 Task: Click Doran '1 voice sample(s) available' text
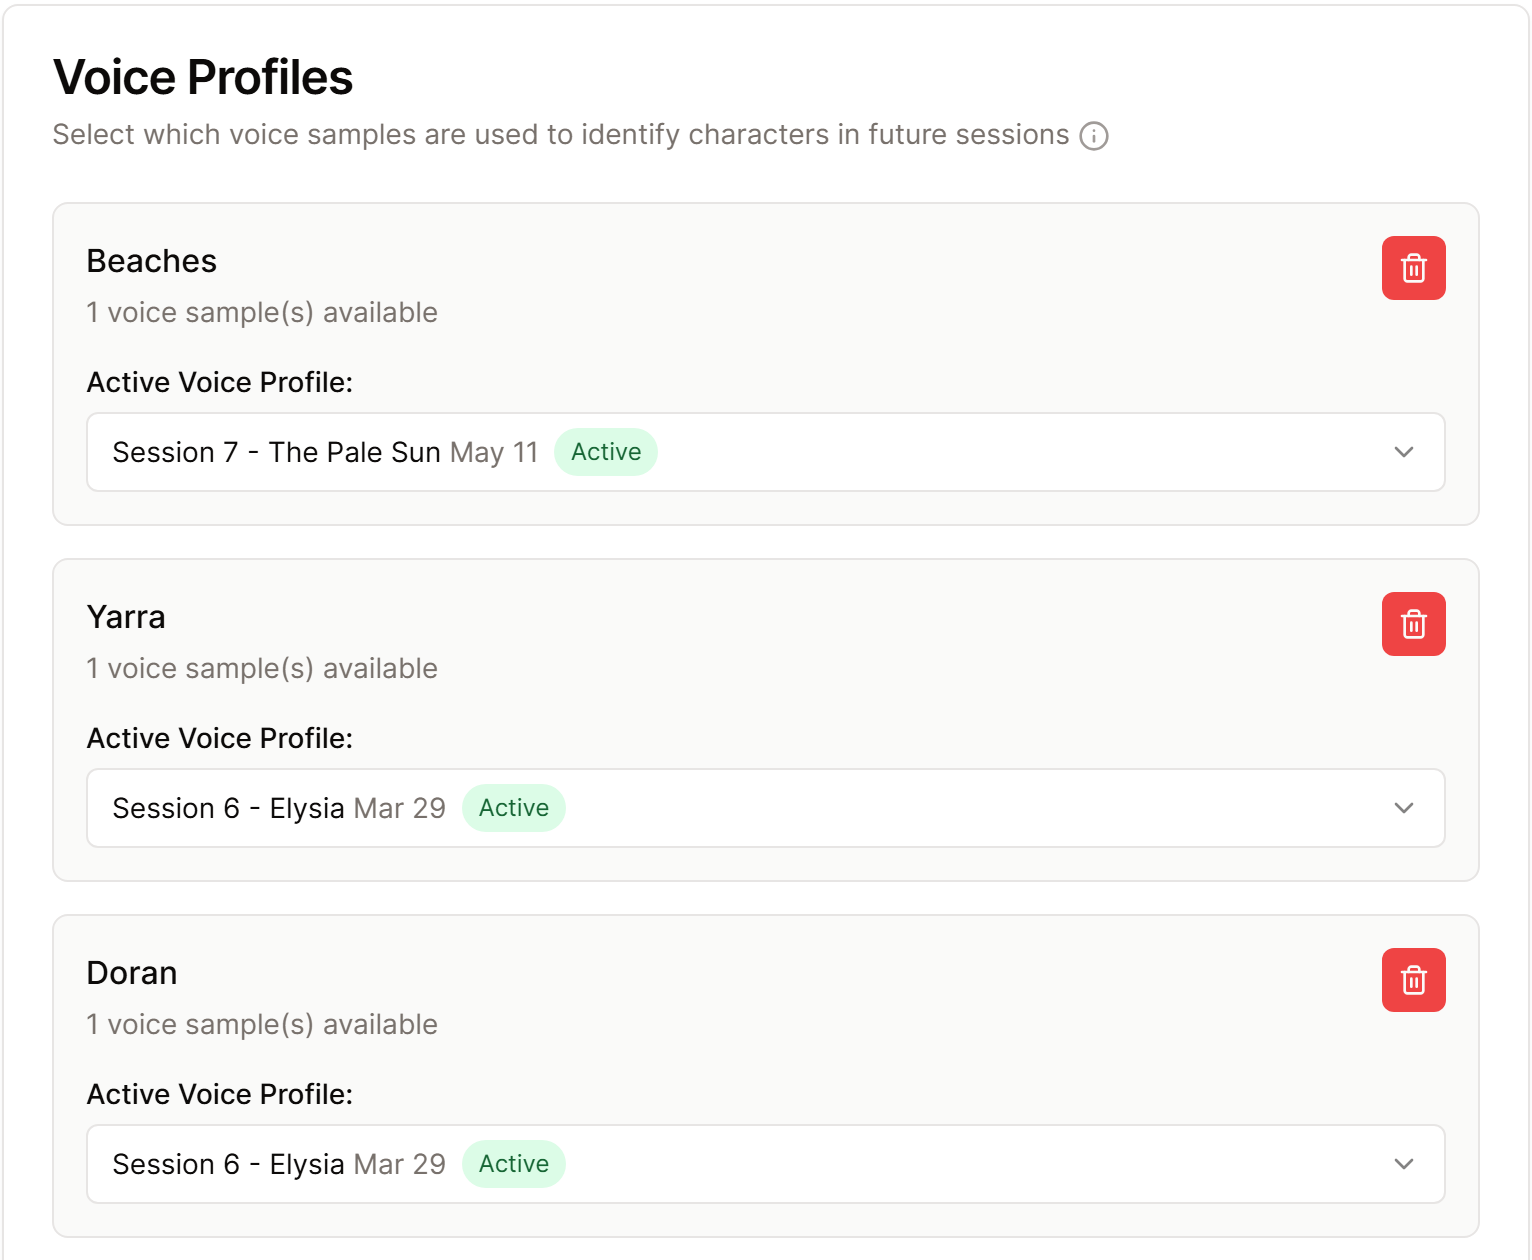(x=262, y=1025)
